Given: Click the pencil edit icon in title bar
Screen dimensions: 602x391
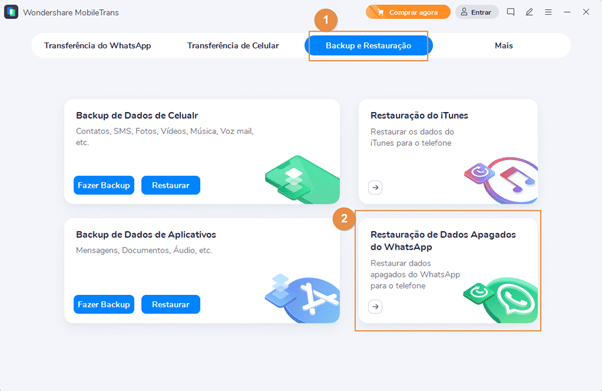Looking at the screenshot, I should [529, 12].
